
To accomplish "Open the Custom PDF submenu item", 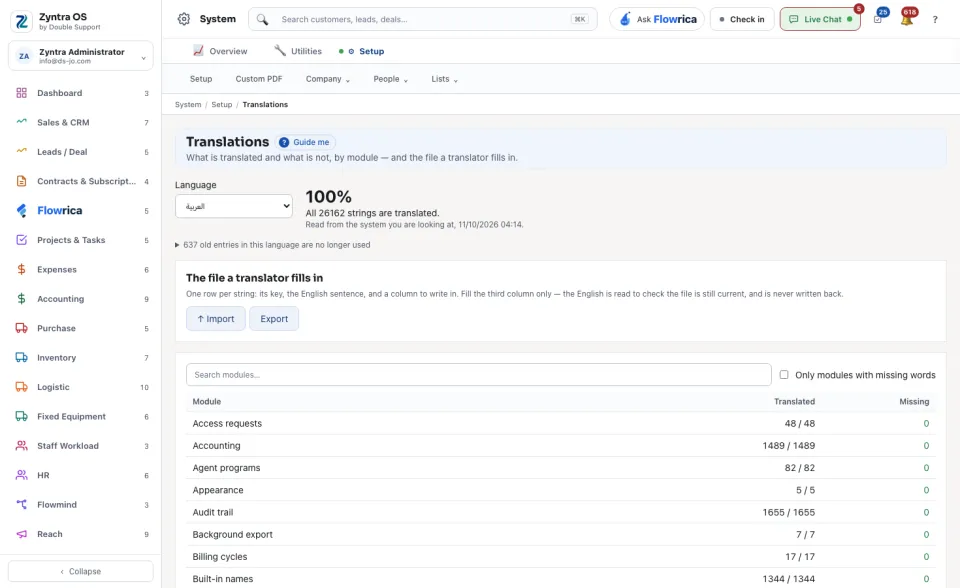I will (259, 79).
